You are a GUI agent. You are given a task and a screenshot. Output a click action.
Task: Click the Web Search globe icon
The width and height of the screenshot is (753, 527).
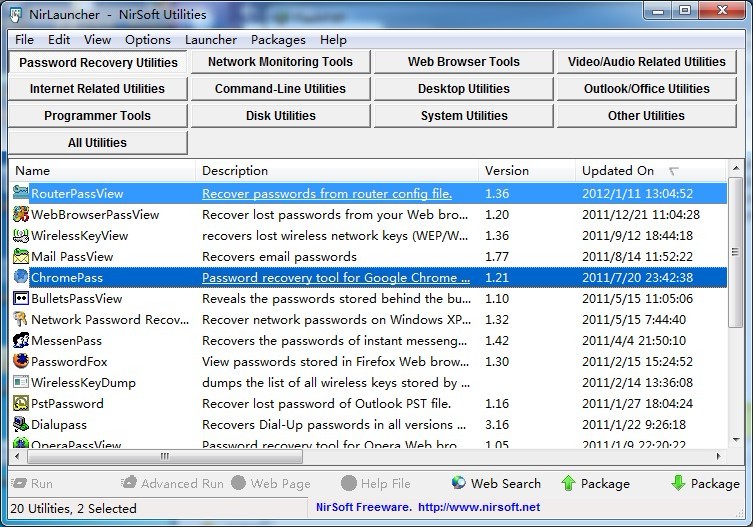(x=459, y=483)
